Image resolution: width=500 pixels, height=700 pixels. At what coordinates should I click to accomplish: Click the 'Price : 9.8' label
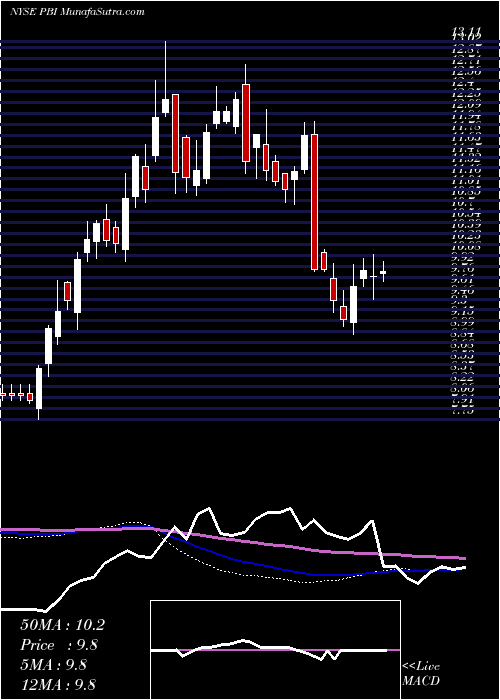(x=59, y=645)
